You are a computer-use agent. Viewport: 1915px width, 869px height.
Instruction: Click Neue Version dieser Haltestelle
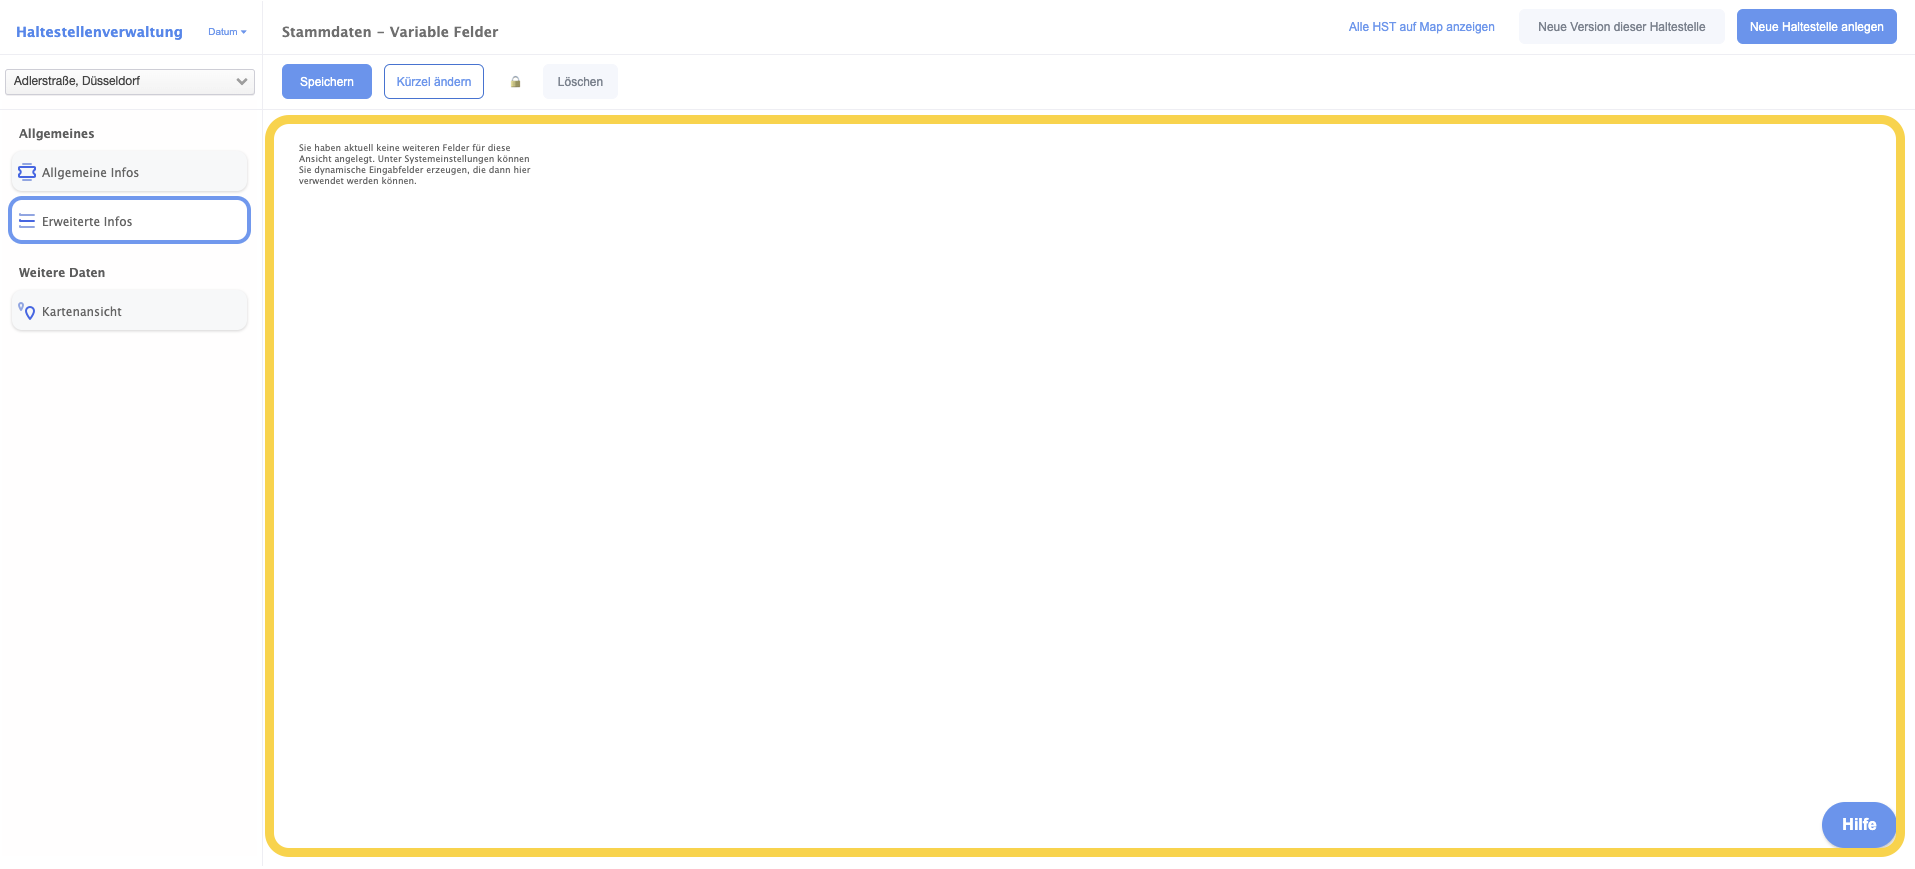click(1621, 27)
